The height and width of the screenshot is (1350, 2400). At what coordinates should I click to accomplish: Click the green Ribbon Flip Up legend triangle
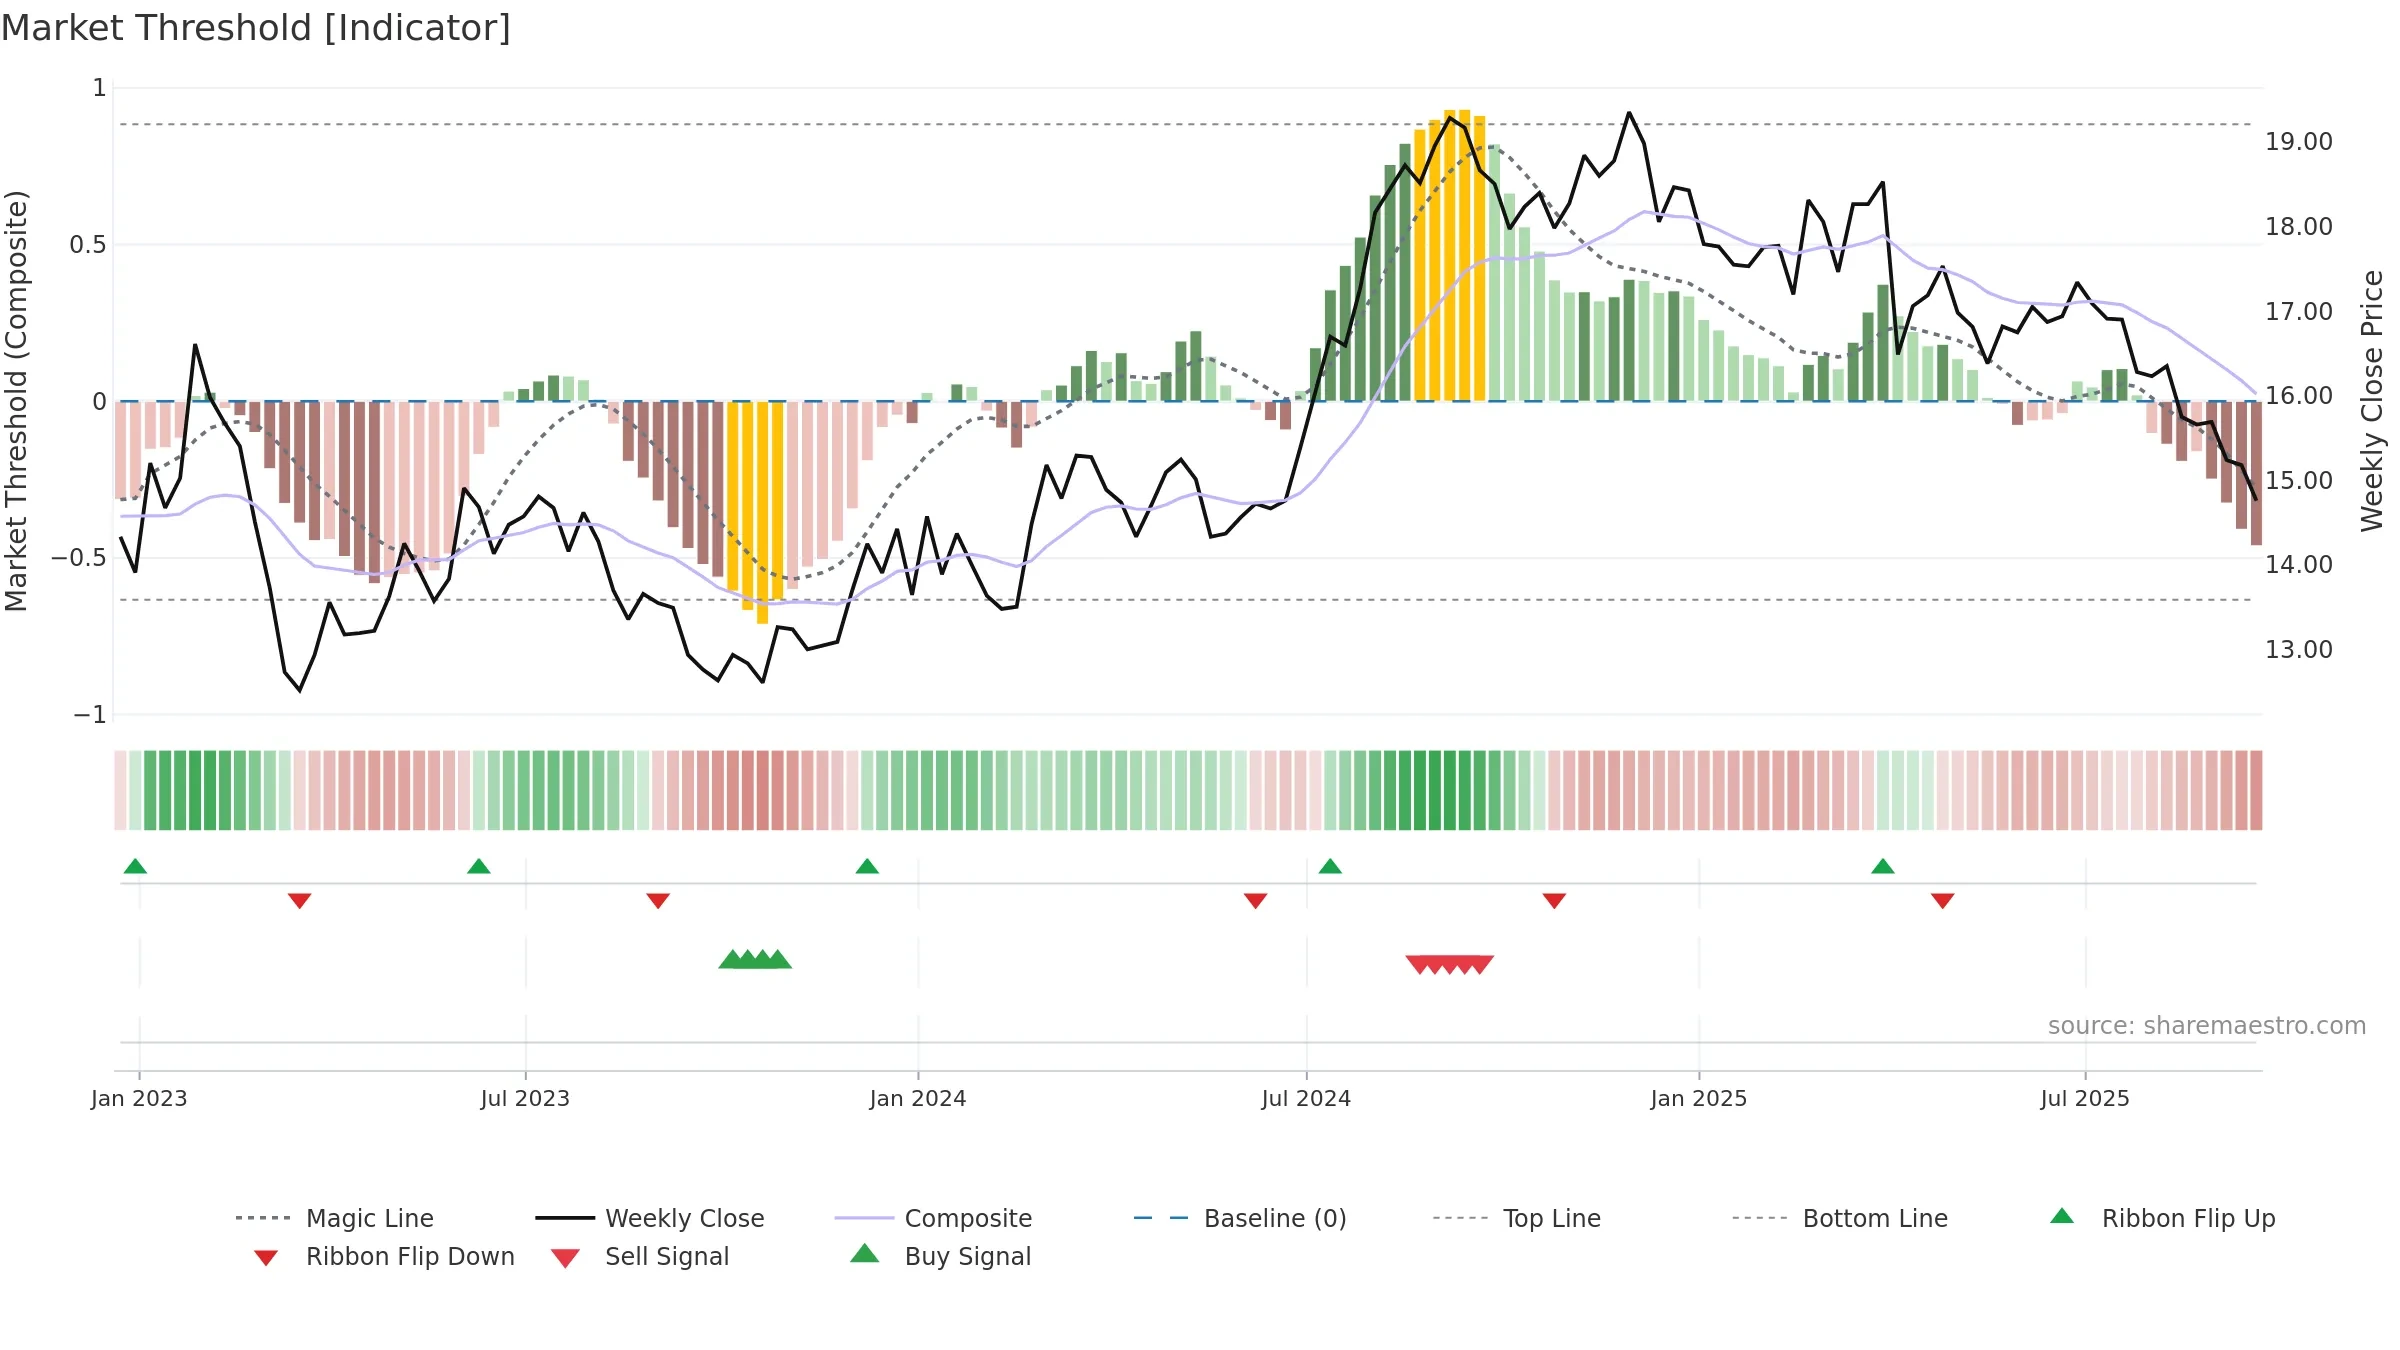[x=2062, y=1216]
